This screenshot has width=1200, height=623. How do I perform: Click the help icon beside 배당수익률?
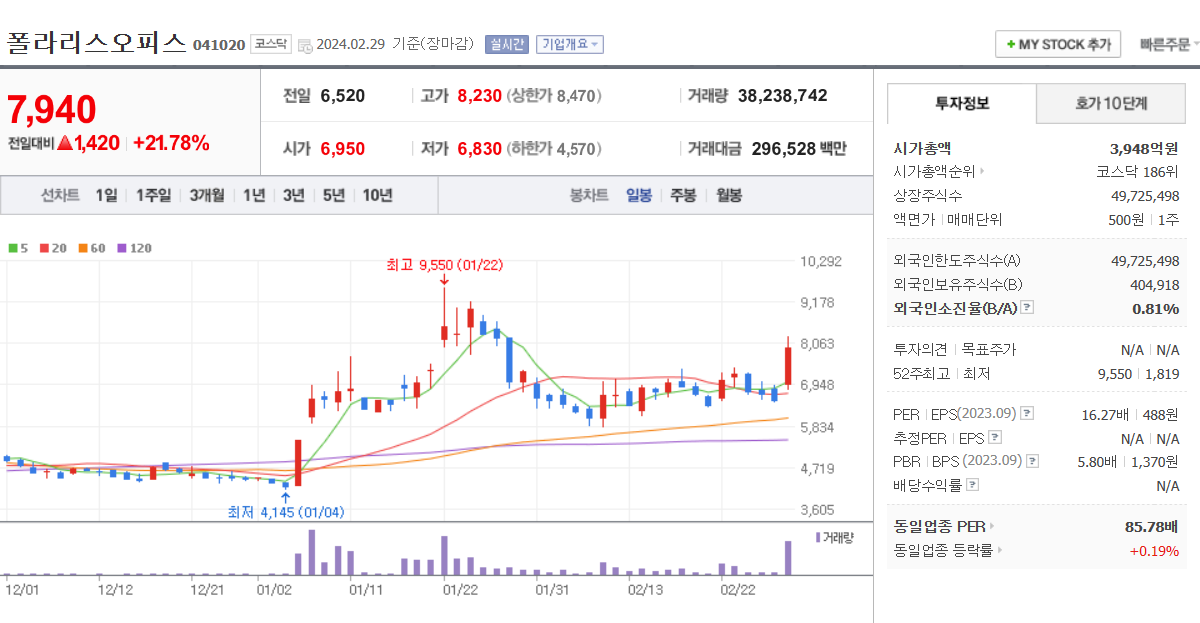[973, 485]
